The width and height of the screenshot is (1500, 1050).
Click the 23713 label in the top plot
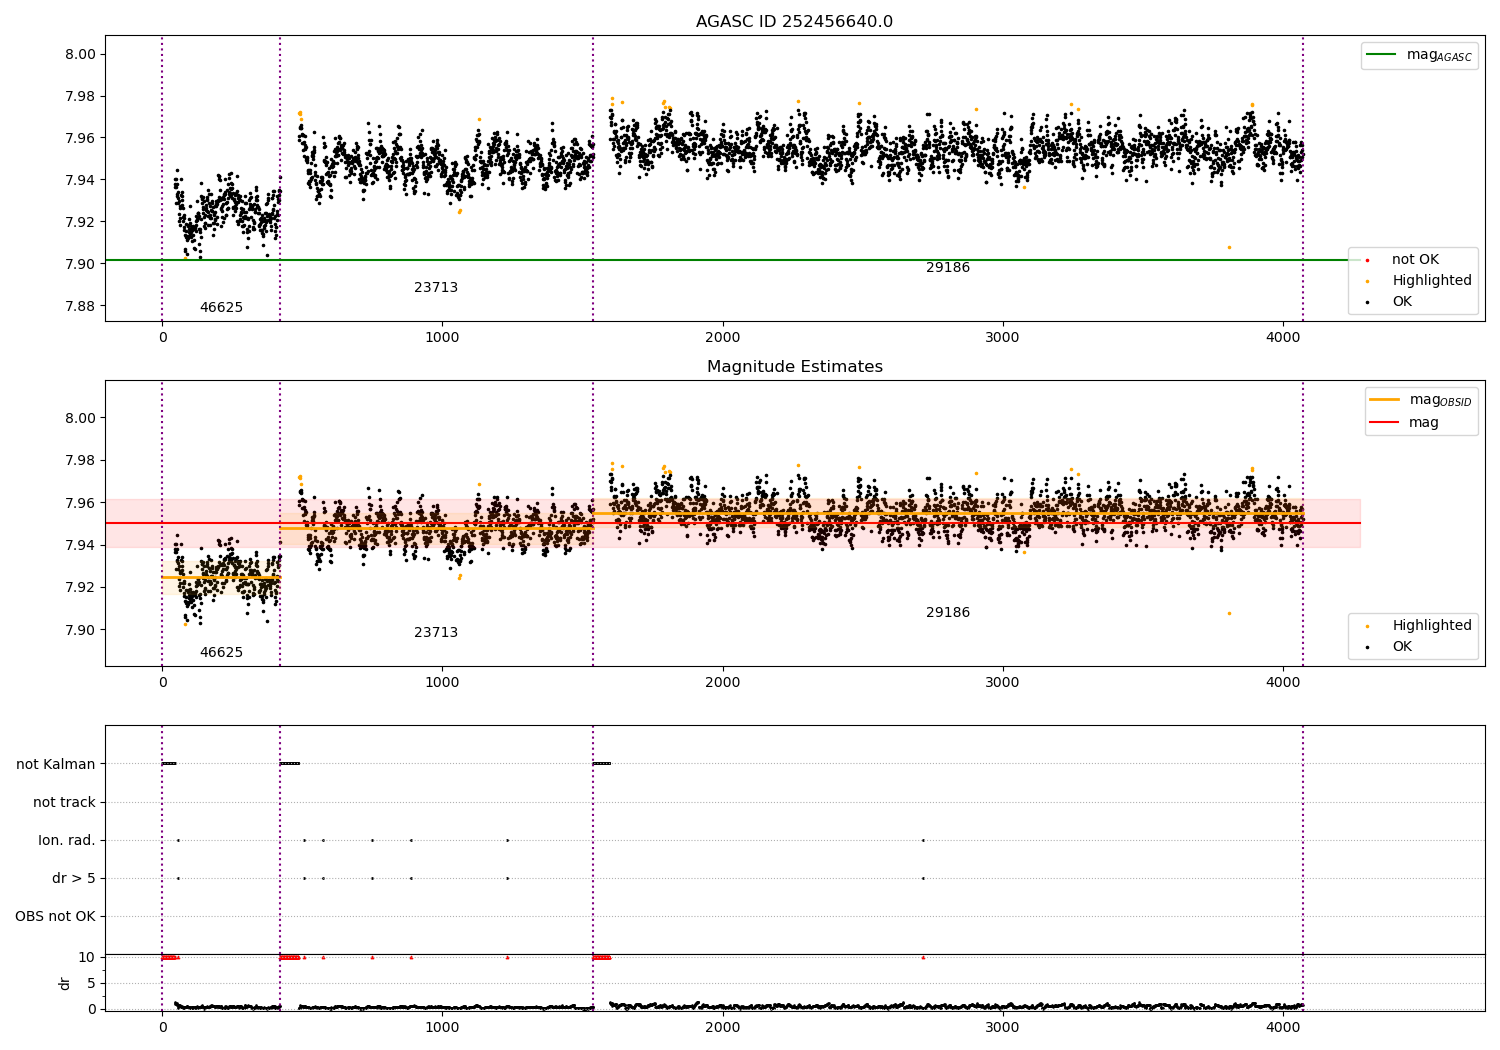pos(436,288)
